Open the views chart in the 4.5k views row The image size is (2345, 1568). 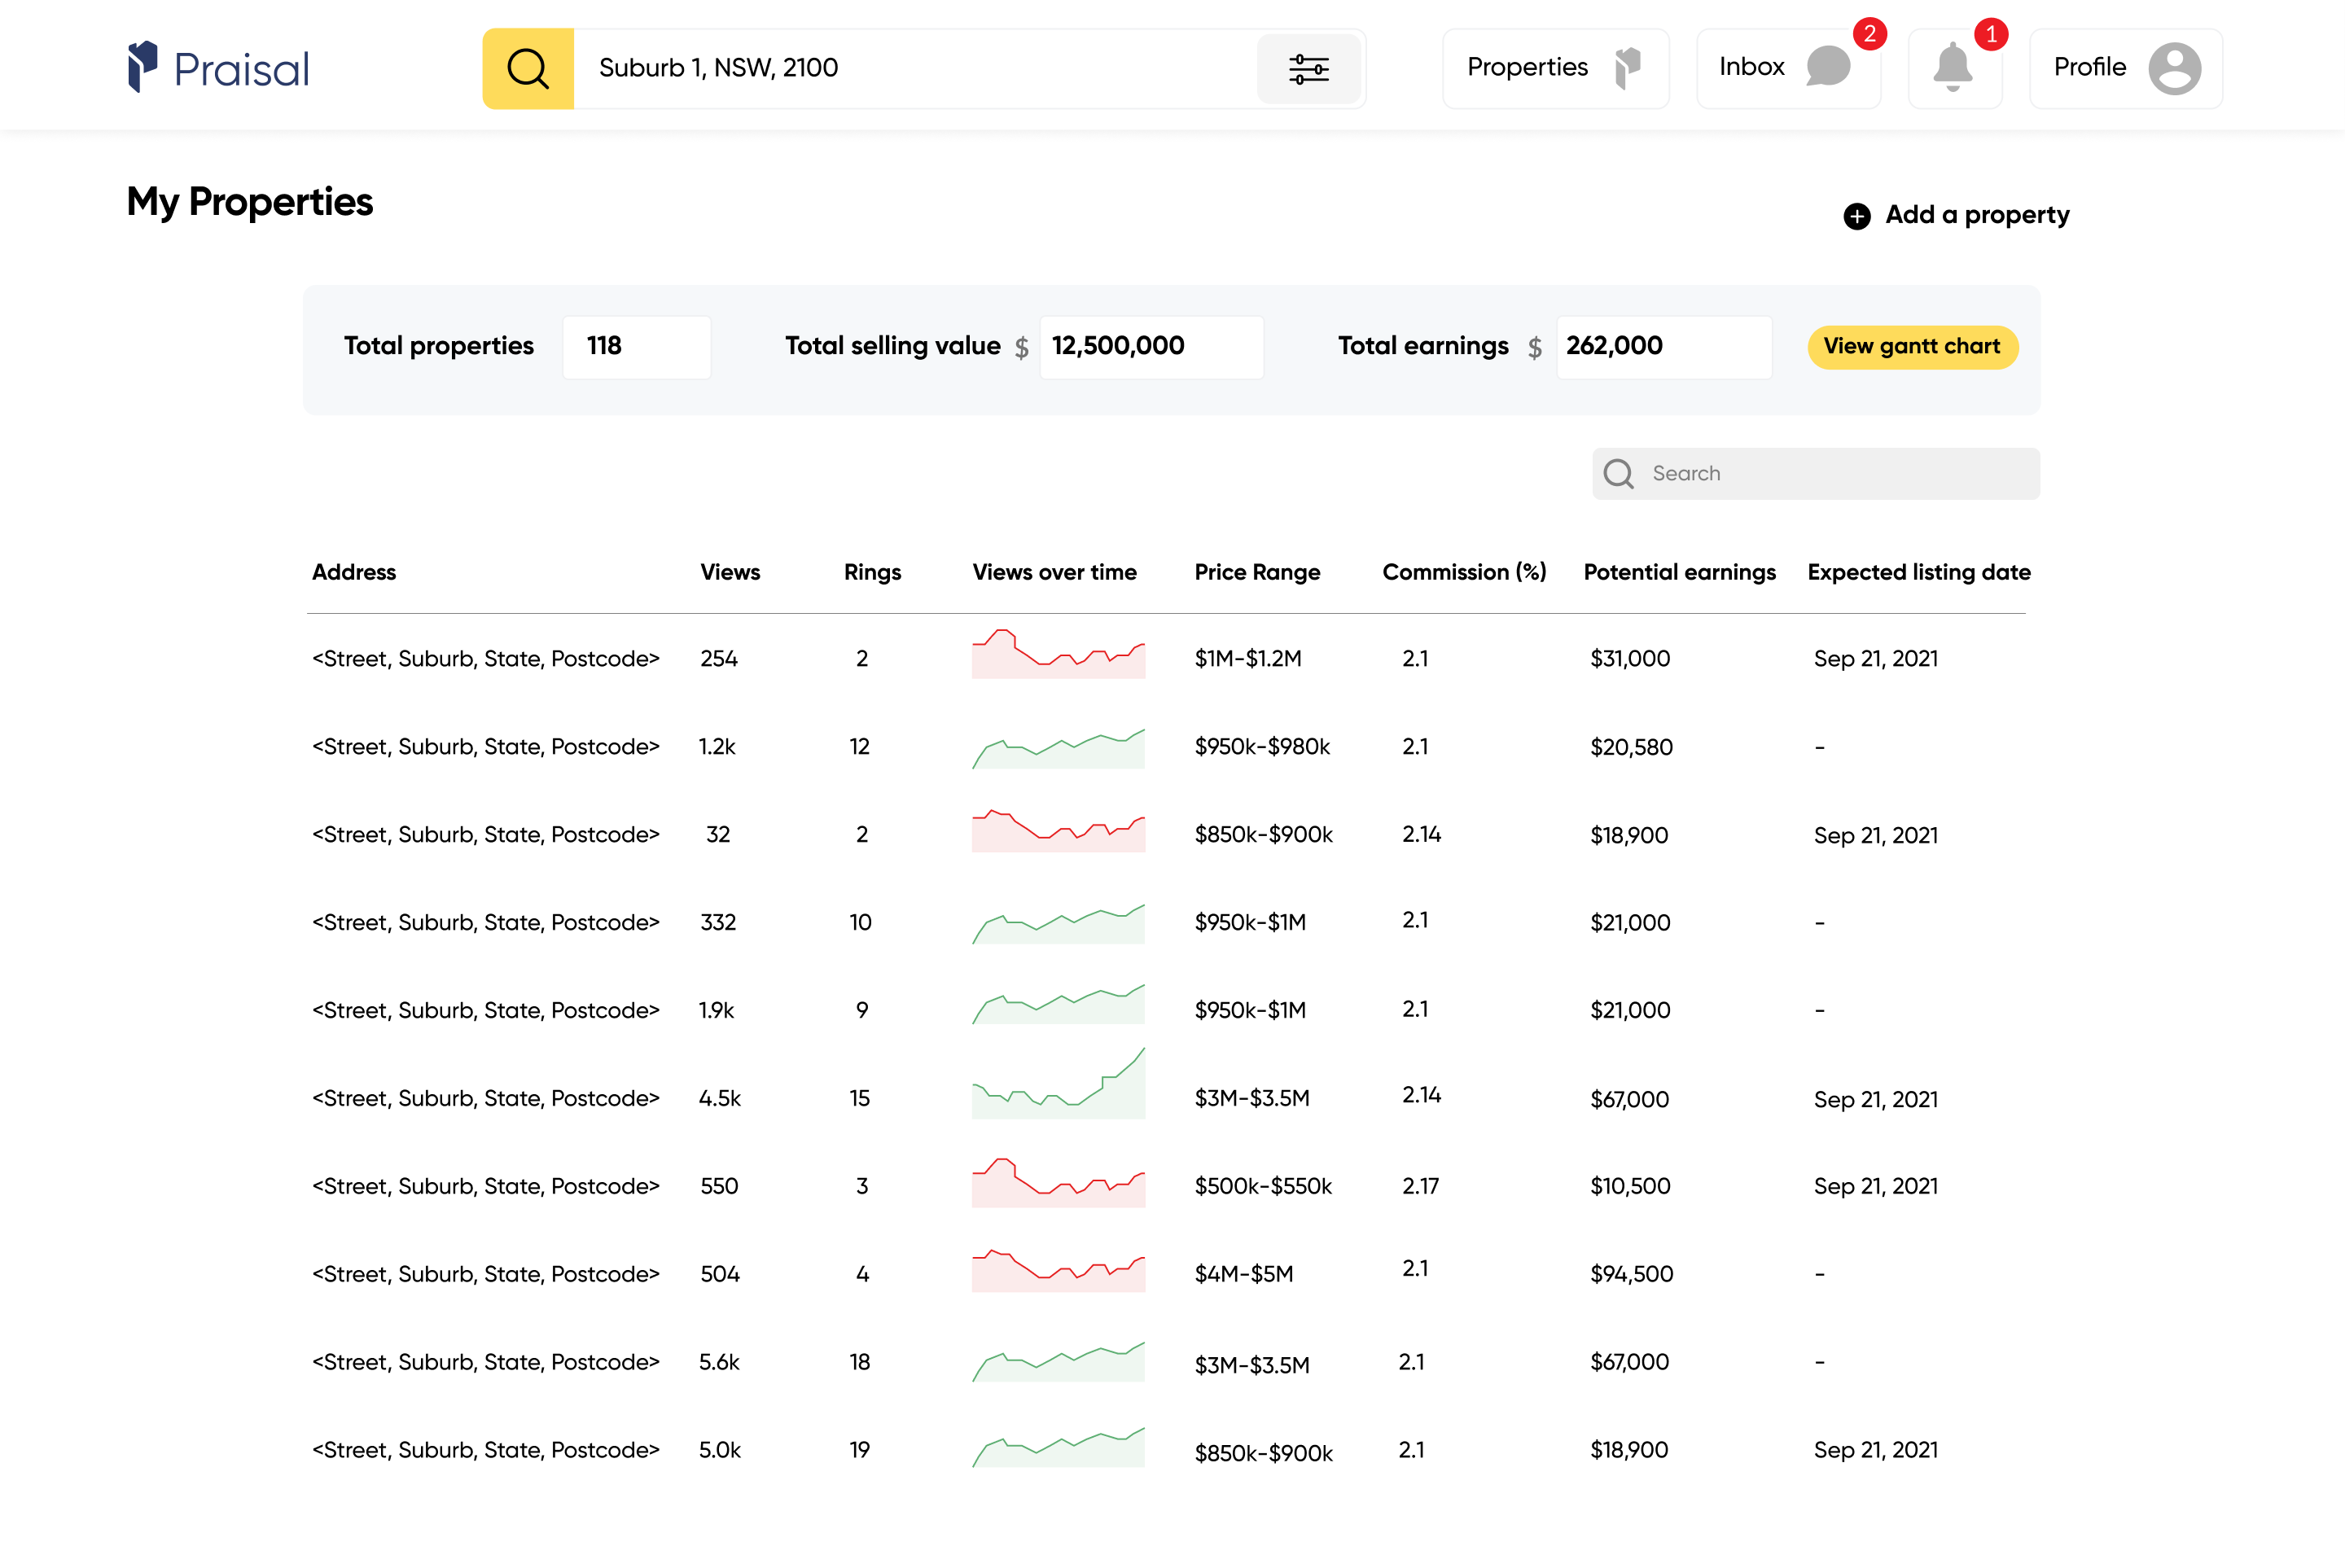pos(1059,1083)
